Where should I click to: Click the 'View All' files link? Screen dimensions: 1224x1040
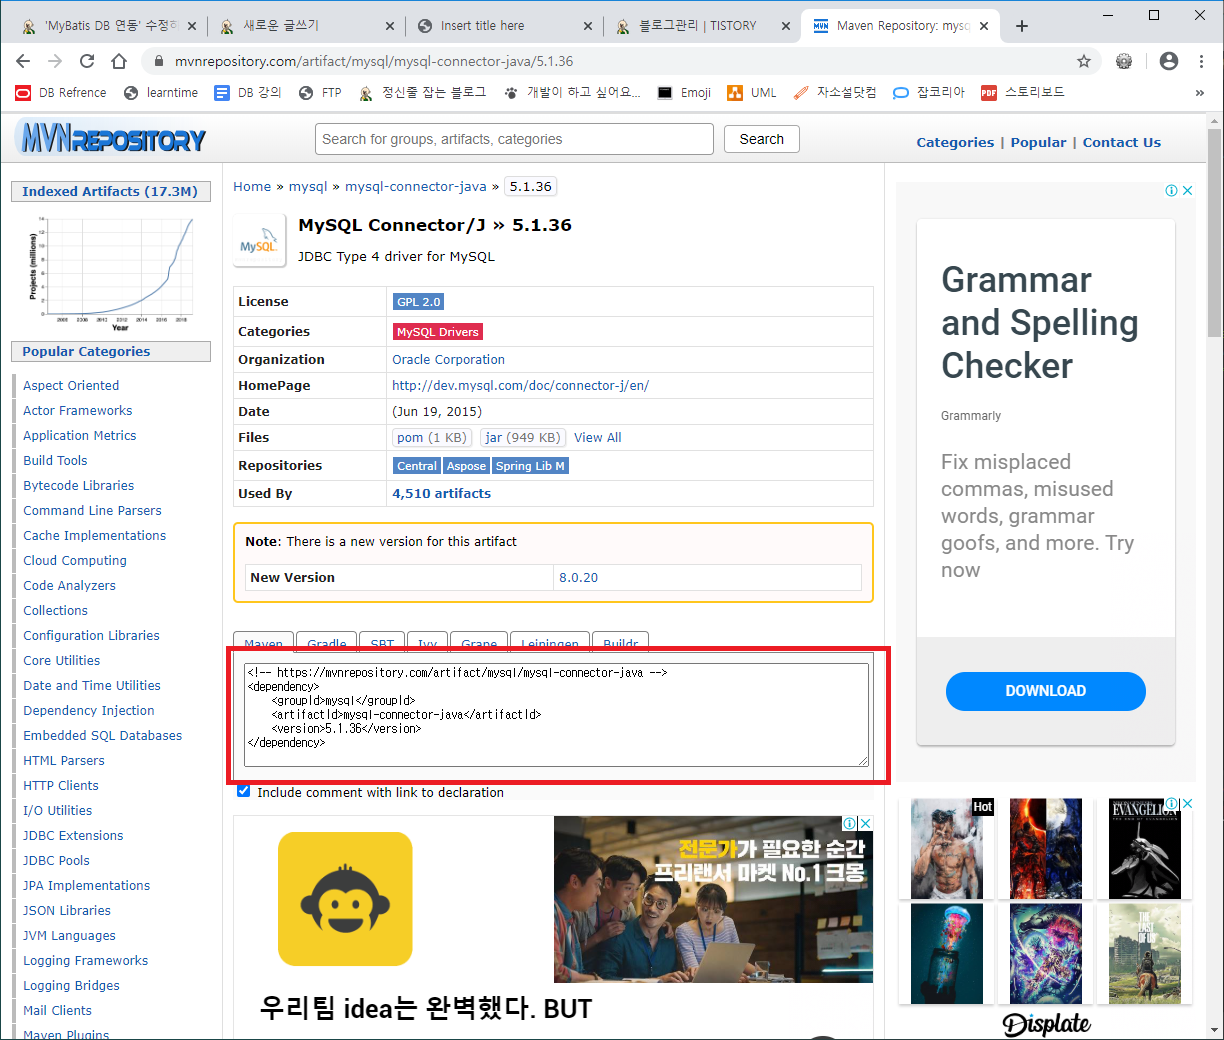pos(597,437)
